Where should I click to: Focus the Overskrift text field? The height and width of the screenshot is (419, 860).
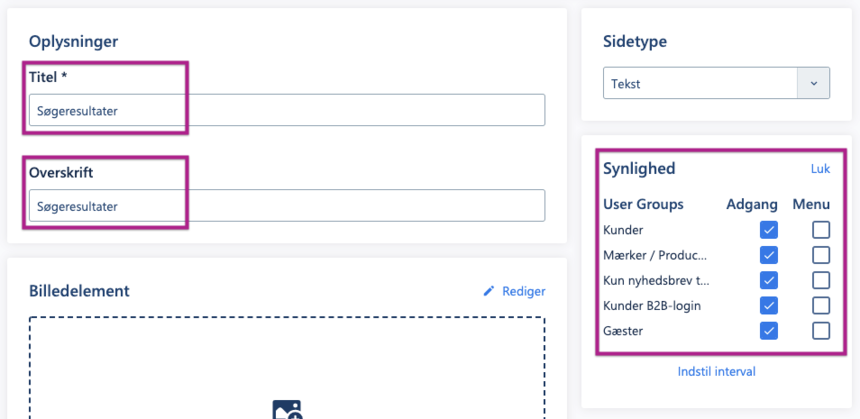point(286,206)
